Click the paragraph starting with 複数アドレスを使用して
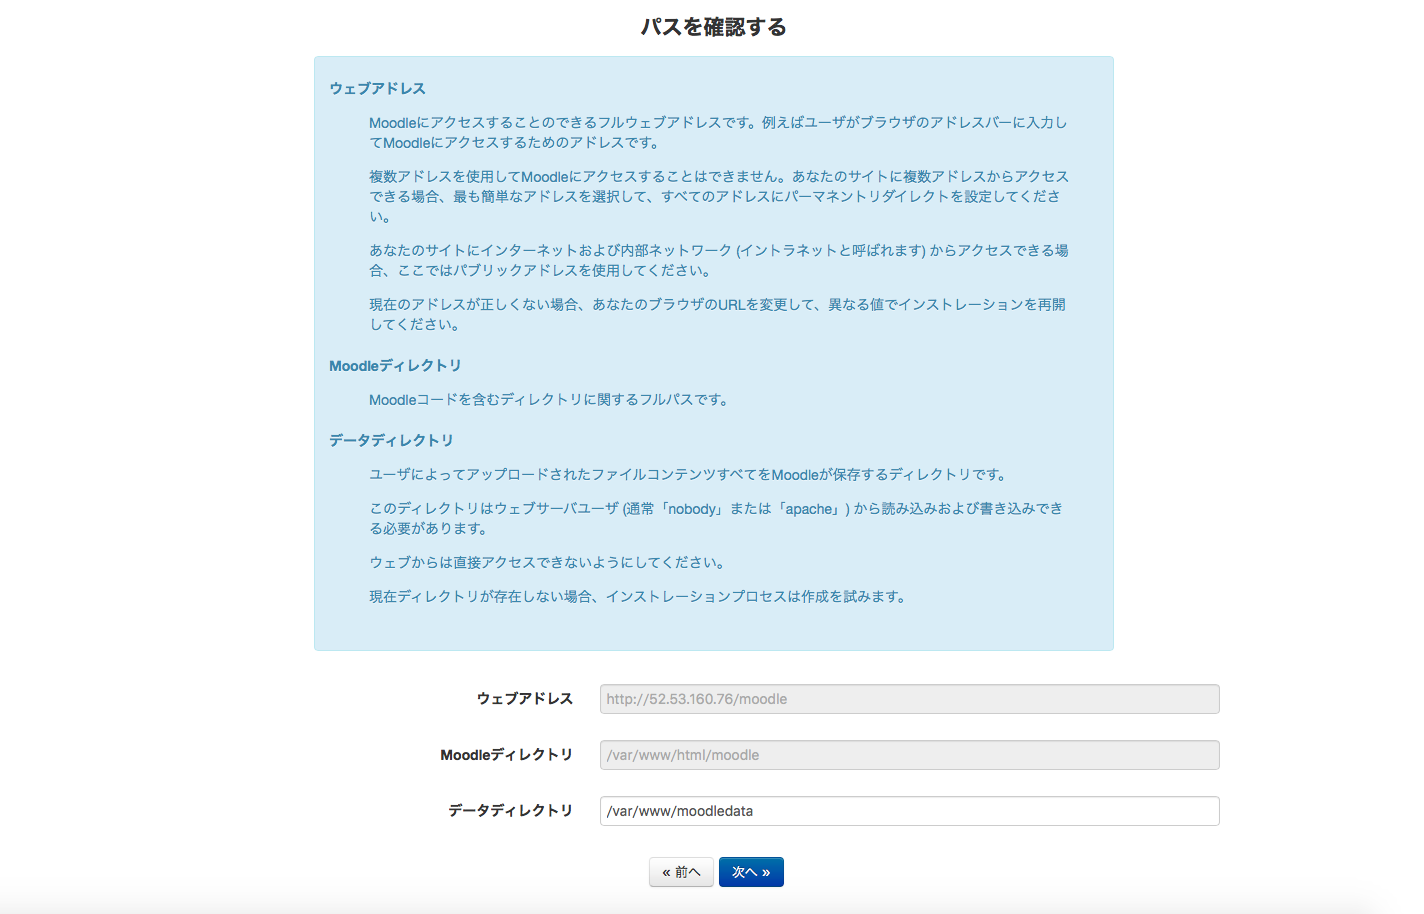 click(718, 196)
